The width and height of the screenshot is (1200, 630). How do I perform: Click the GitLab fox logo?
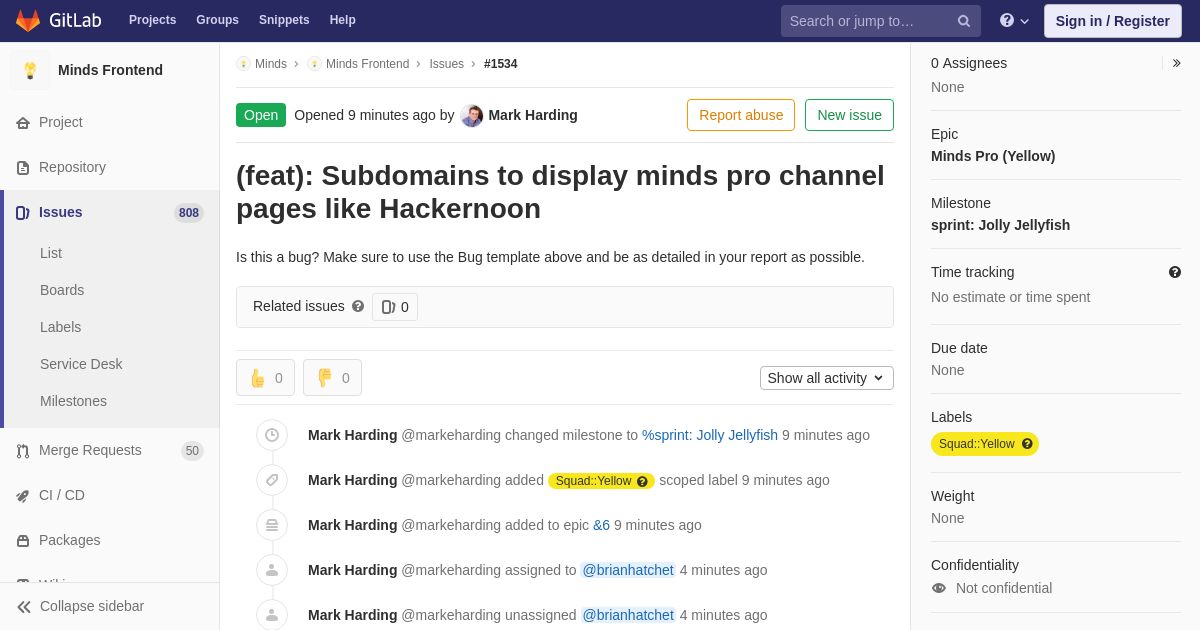click(x=28, y=20)
